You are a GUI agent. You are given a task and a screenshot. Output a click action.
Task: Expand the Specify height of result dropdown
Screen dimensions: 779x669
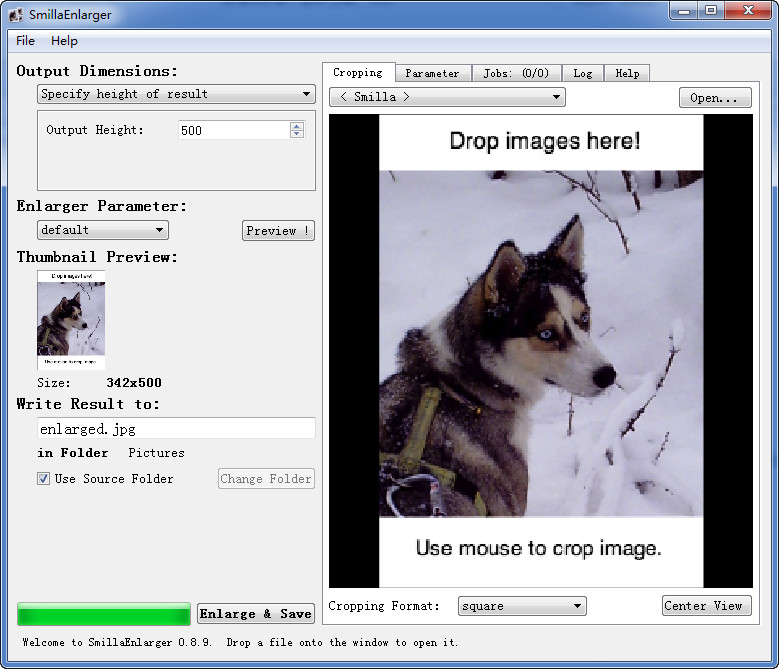pos(176,94)
